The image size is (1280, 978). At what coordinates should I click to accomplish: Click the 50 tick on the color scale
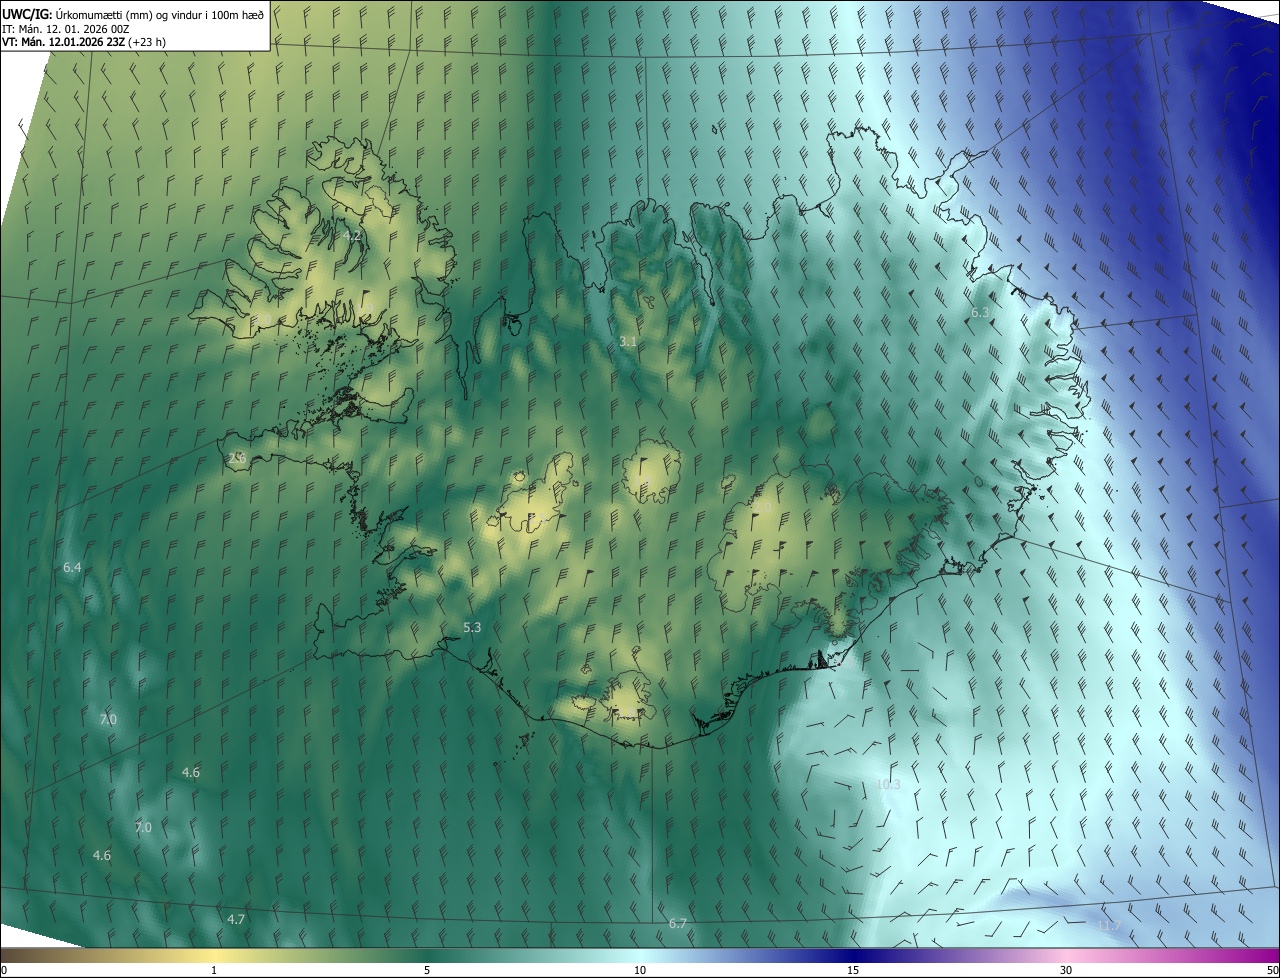tap(1272, 970)
